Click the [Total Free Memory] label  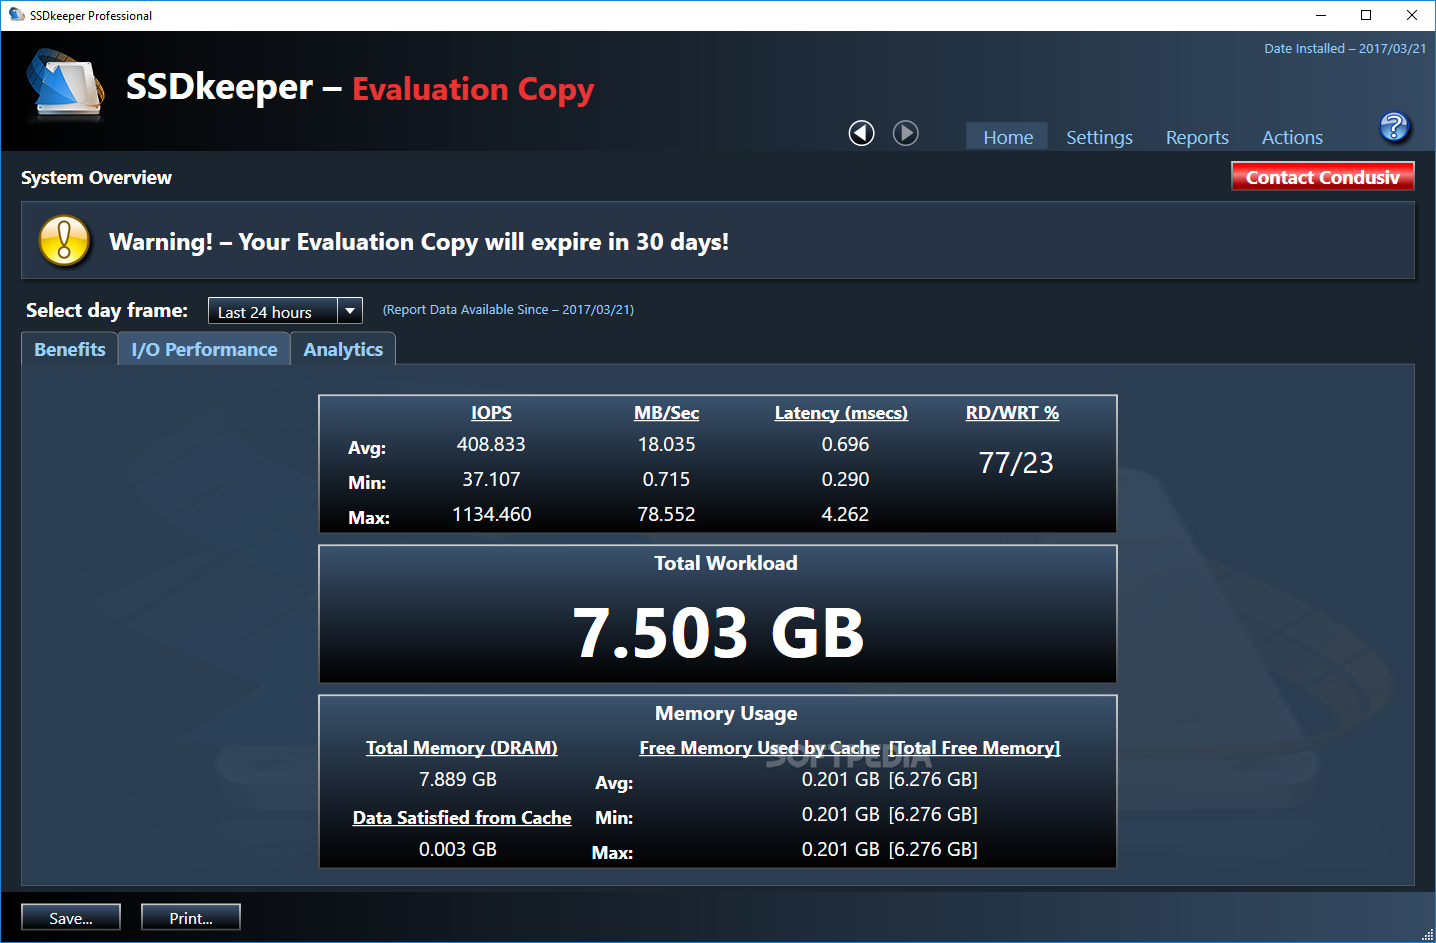[x=975, y=747]
